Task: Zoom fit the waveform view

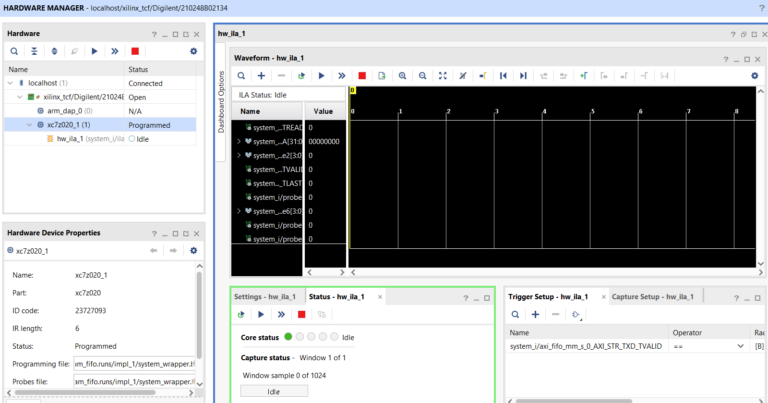Action: [x=442, y=76]
